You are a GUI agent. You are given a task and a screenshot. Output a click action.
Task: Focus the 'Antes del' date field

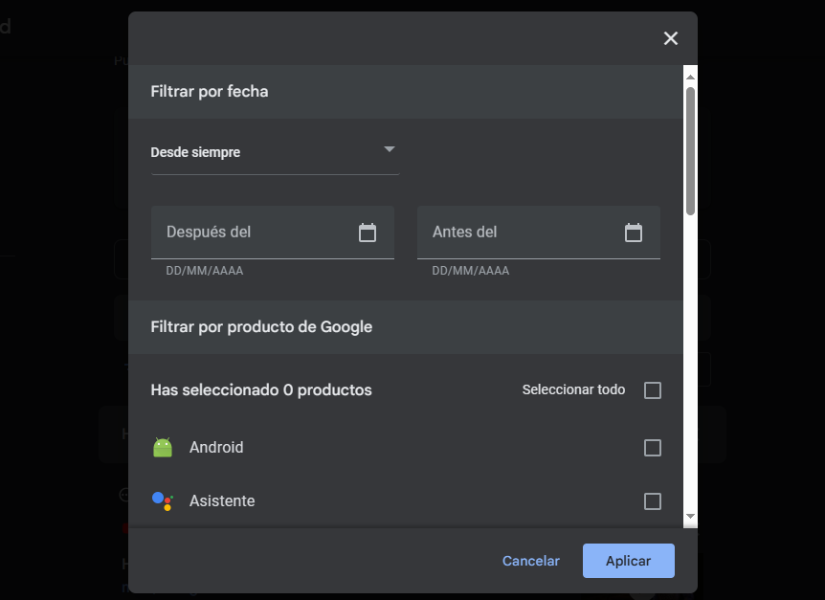coord(520,232)
